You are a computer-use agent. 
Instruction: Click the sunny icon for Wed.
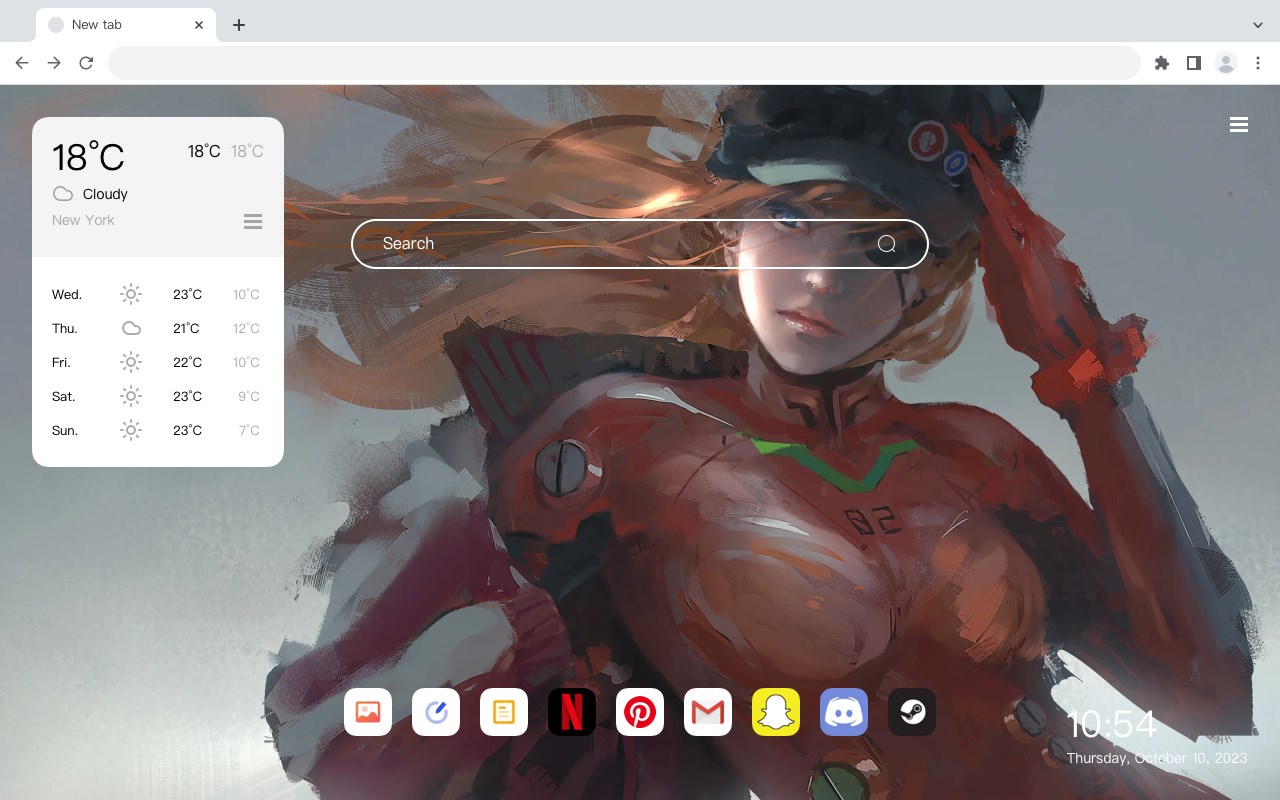pyautogui.click(x=131, y=294)
